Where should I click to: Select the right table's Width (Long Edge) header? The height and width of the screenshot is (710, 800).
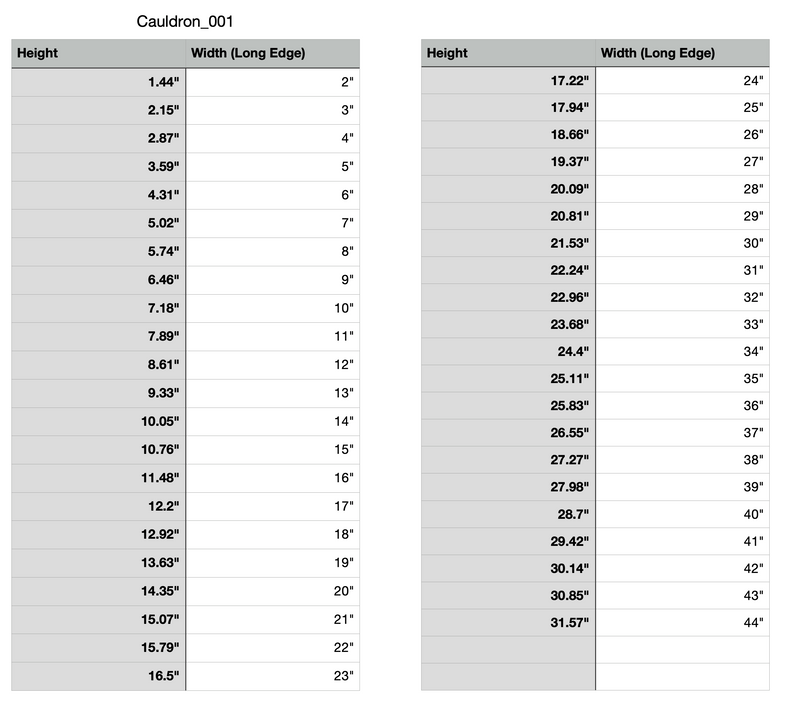[682, 53]
